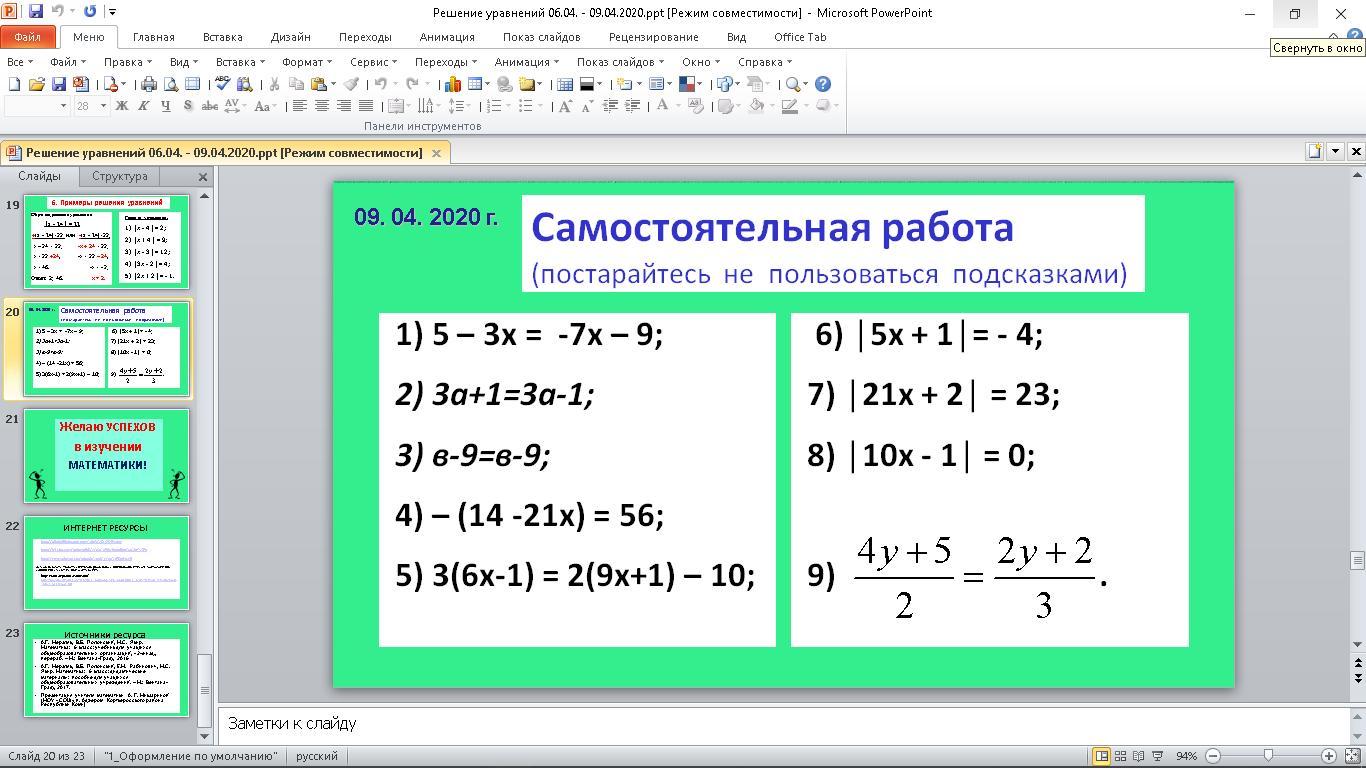Increase font size with the large A
The height and width of the screenshot is (768, 1366).
tap(565, 106)
